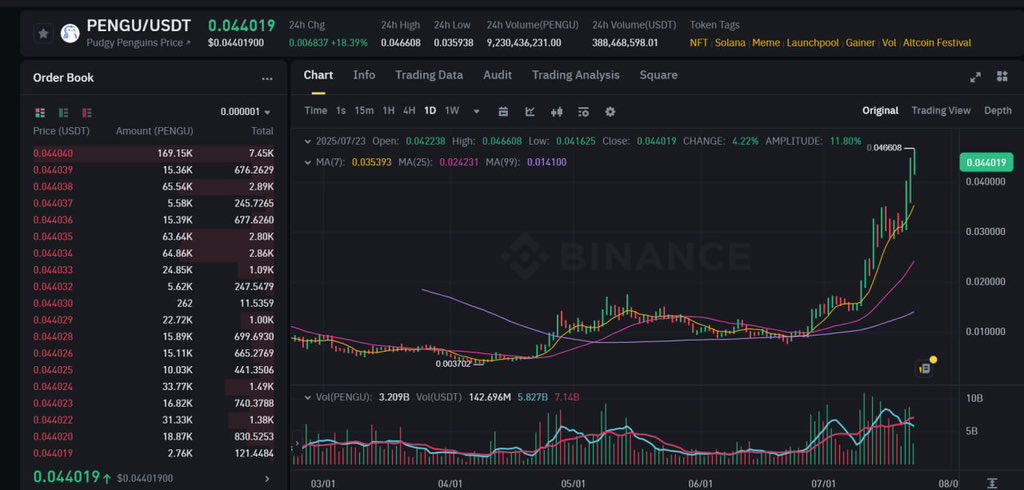Open the chart date range calendar icon

click(x=503, y=112)
